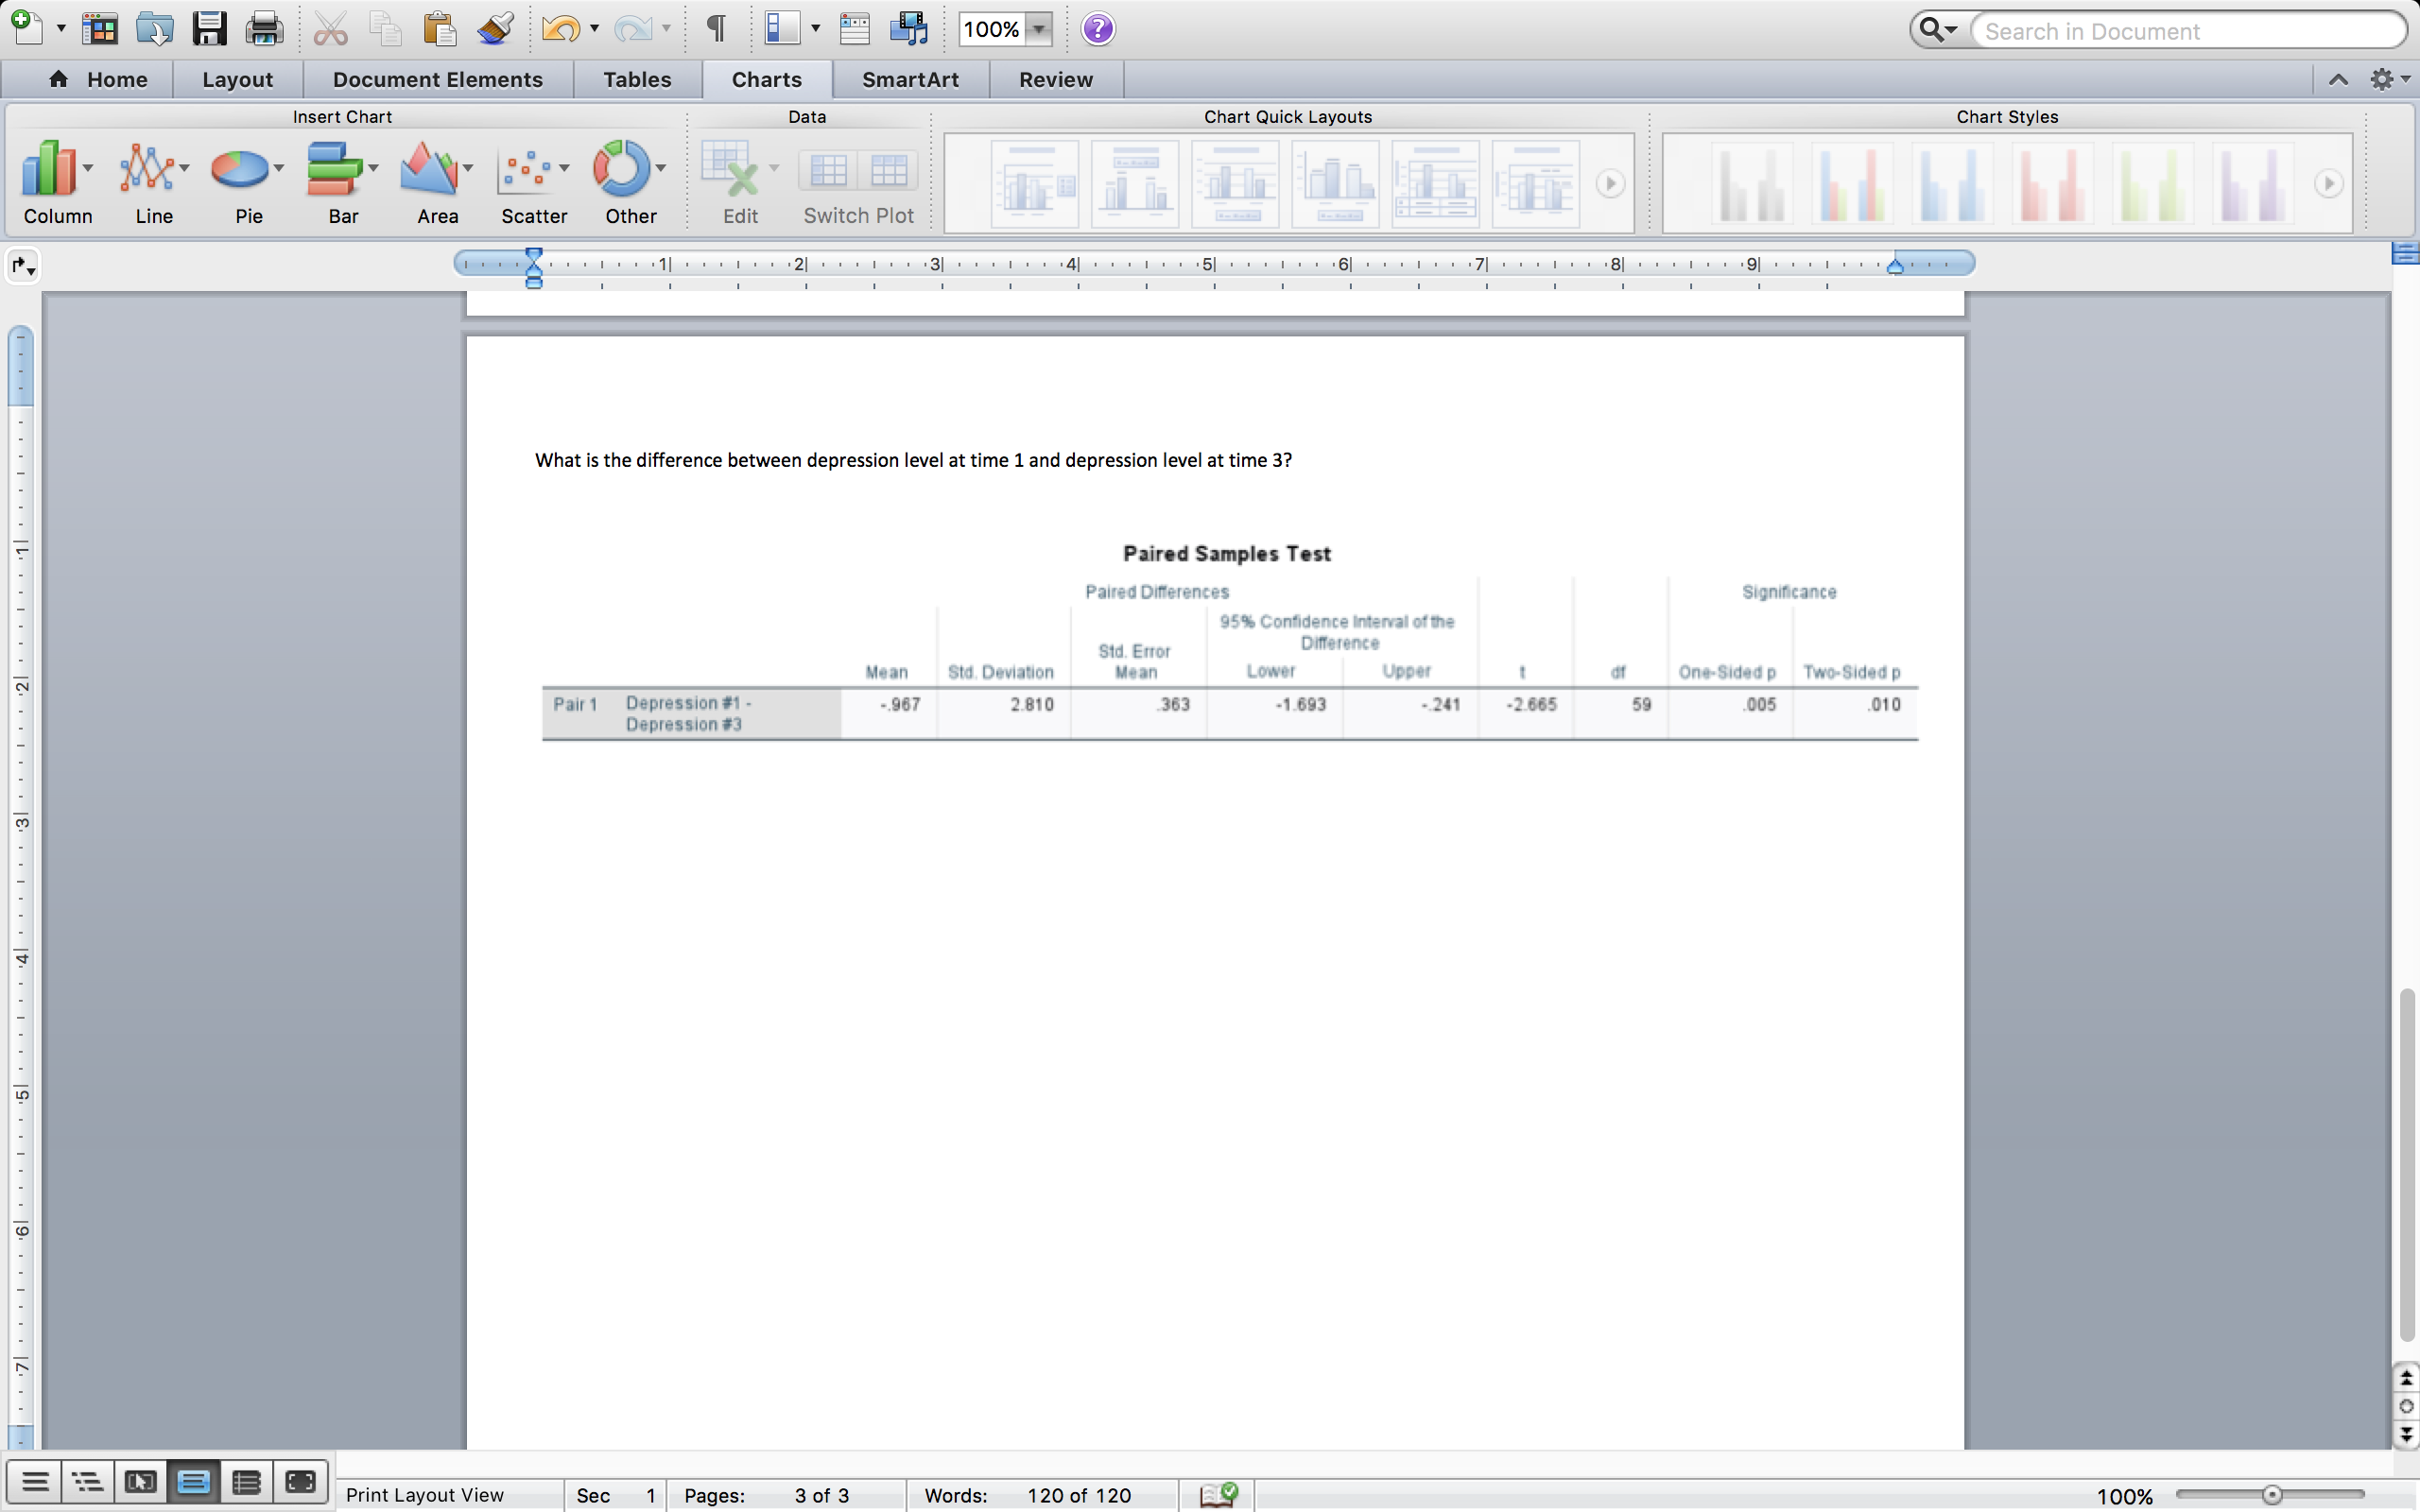The height and width of the screenshot is (1512, 2420).
Task: Insert a Column chart
Action: click(x=50, y=170)
